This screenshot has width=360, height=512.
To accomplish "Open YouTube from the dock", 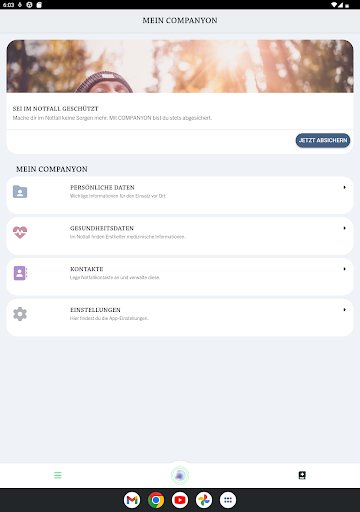I will (x=180, y=500).
